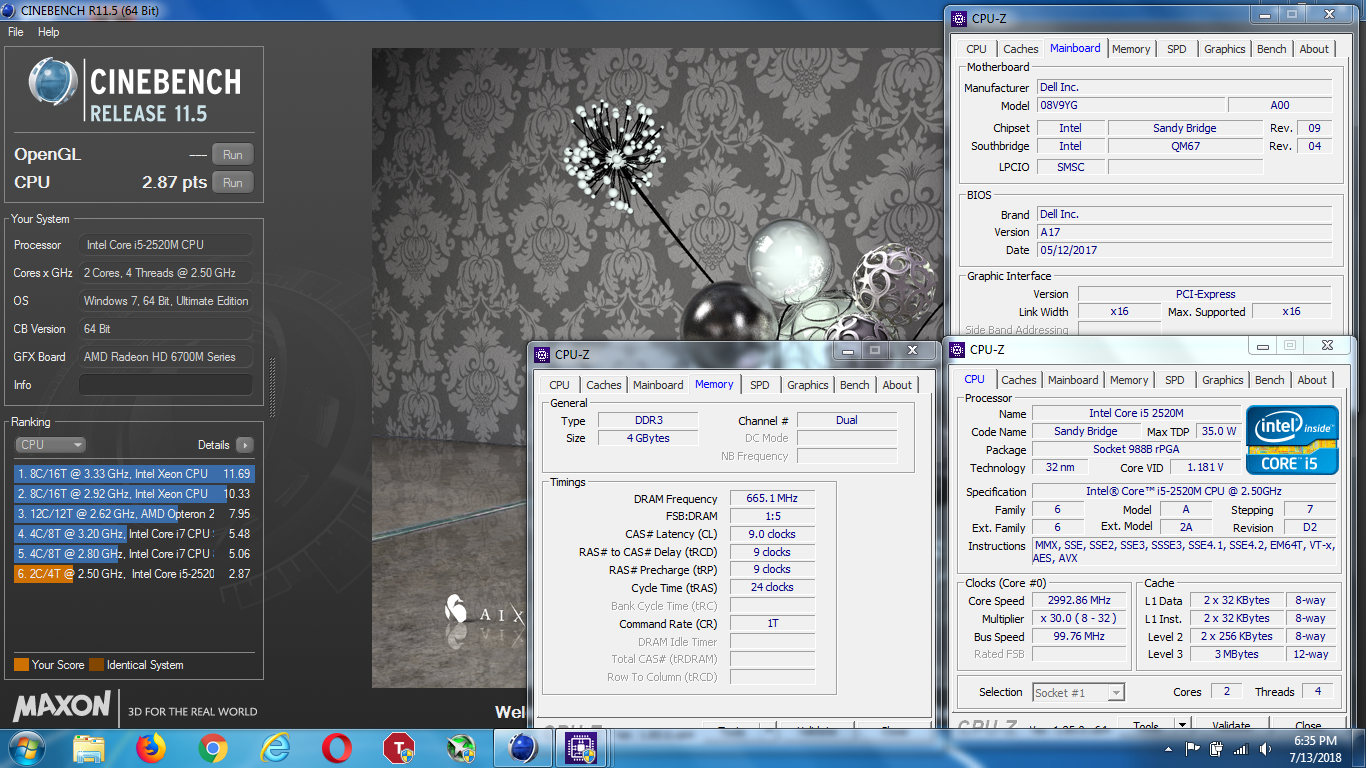Switch to SPD tab in Memory window
The image size is (1366, 768).
760,385
